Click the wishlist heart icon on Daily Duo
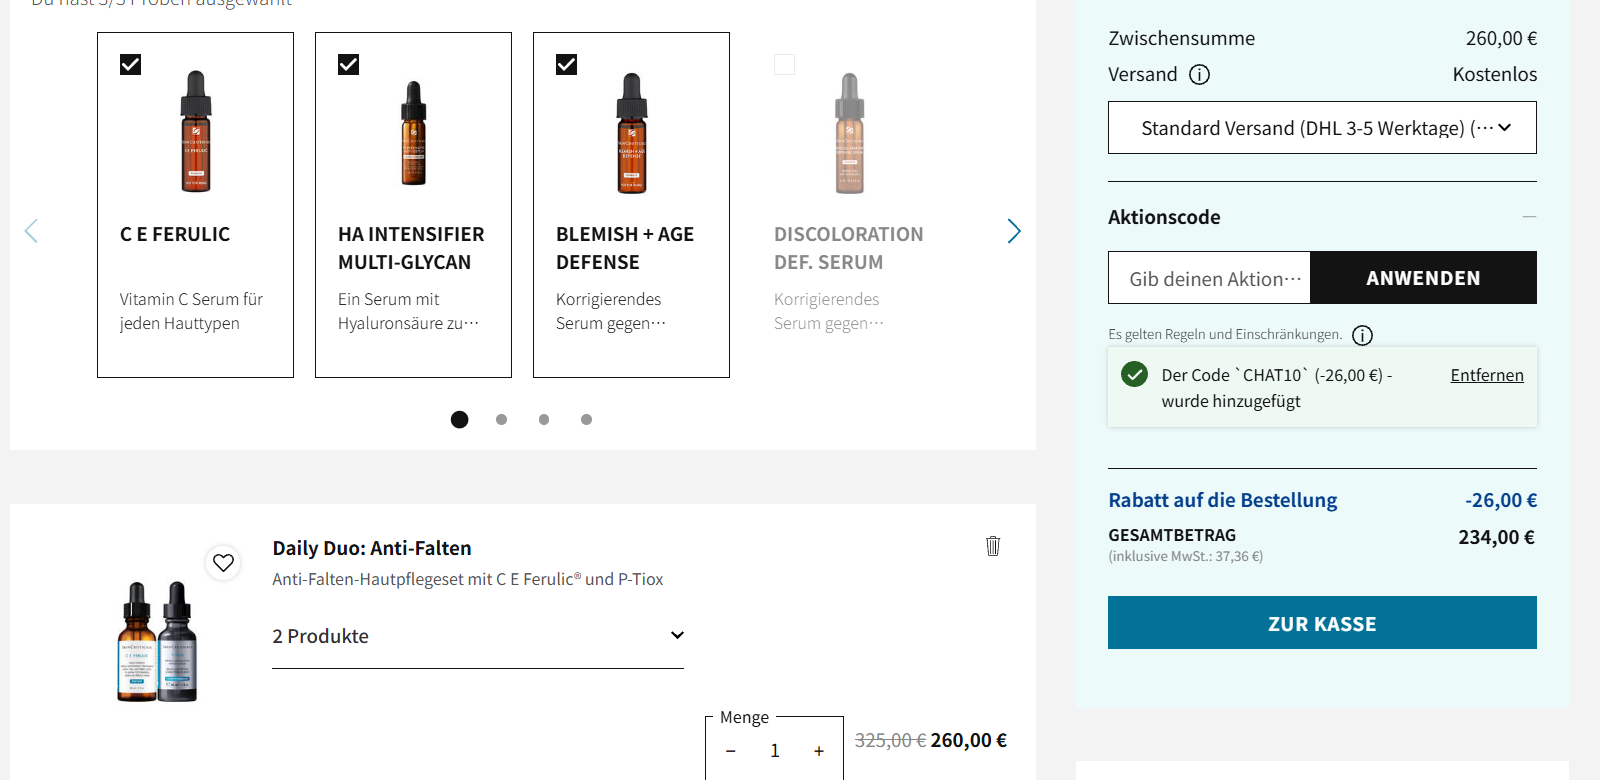The image size is (1600, 780). pyautogui.click(x=223, y=563)
